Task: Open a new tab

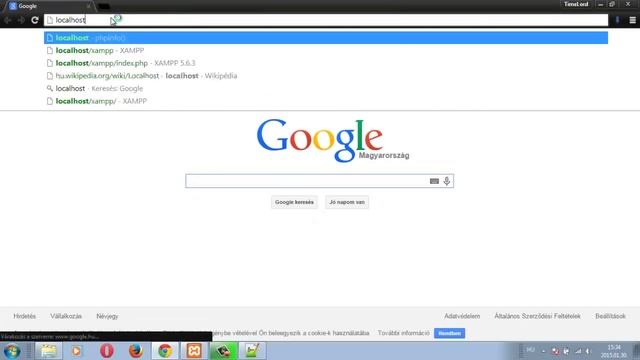Action: click(x=104, y=7)
